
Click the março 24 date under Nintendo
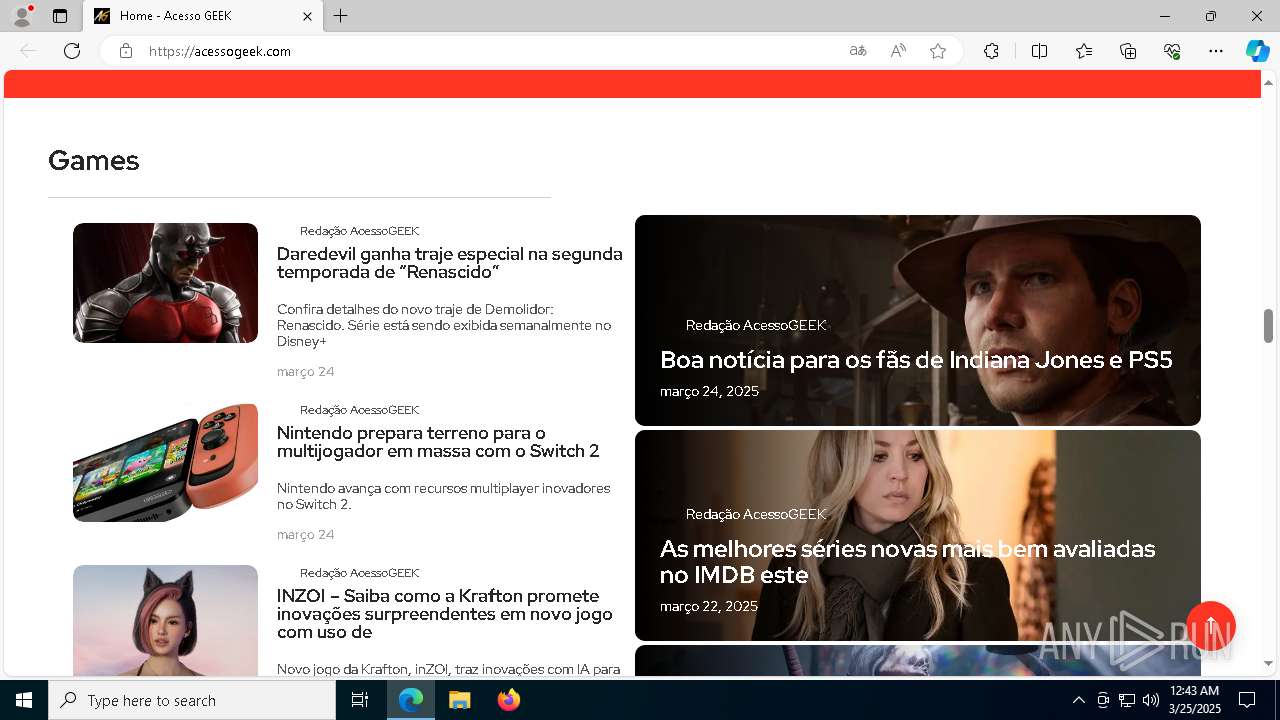(x=305, y=535)
